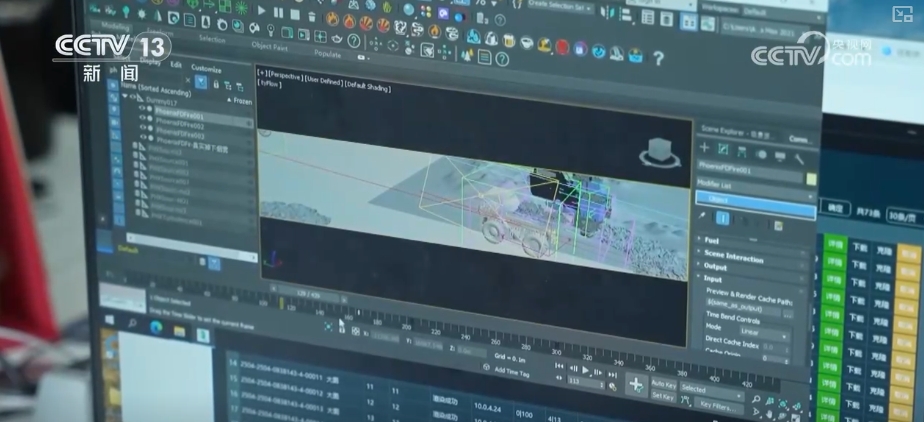This screenshot has width=924, height=422.
Task: Click the Set Key button
Action: tap(662, 396)
